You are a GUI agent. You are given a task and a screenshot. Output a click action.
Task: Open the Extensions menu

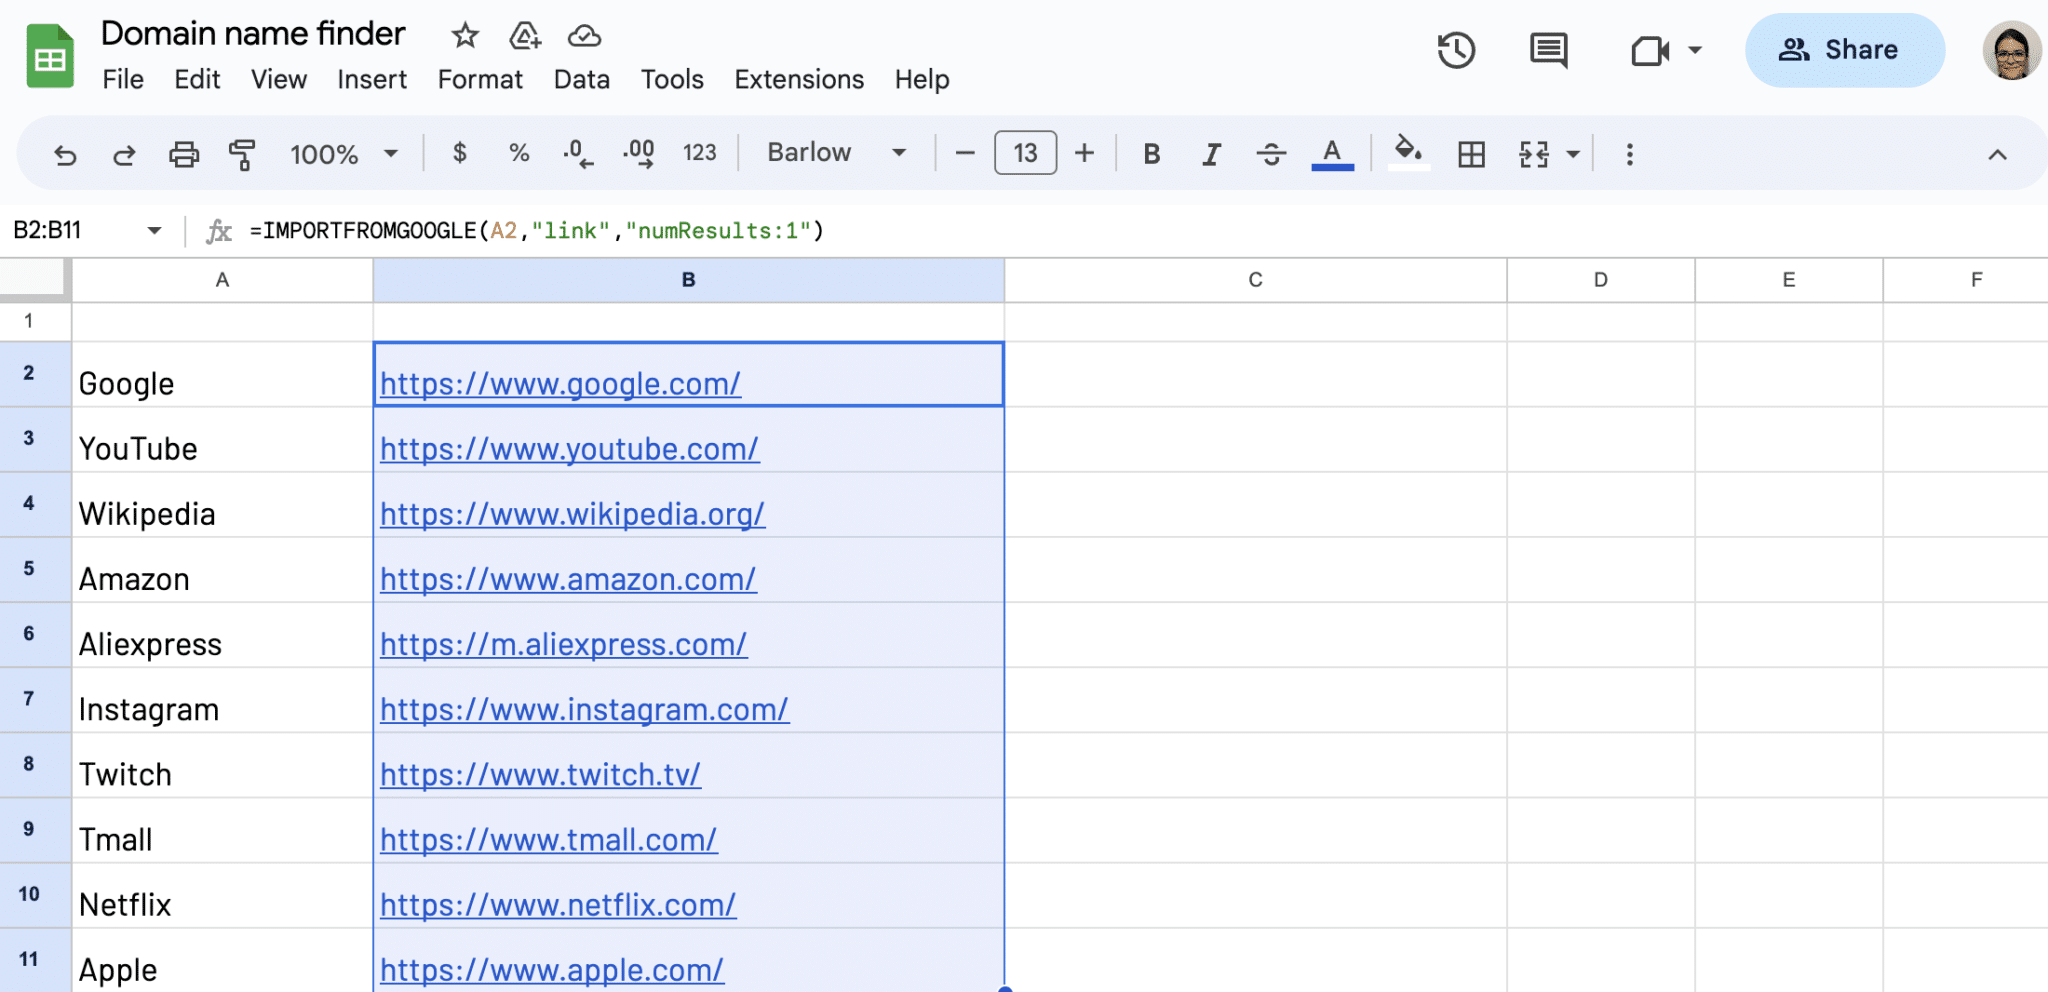coord(798,79)
